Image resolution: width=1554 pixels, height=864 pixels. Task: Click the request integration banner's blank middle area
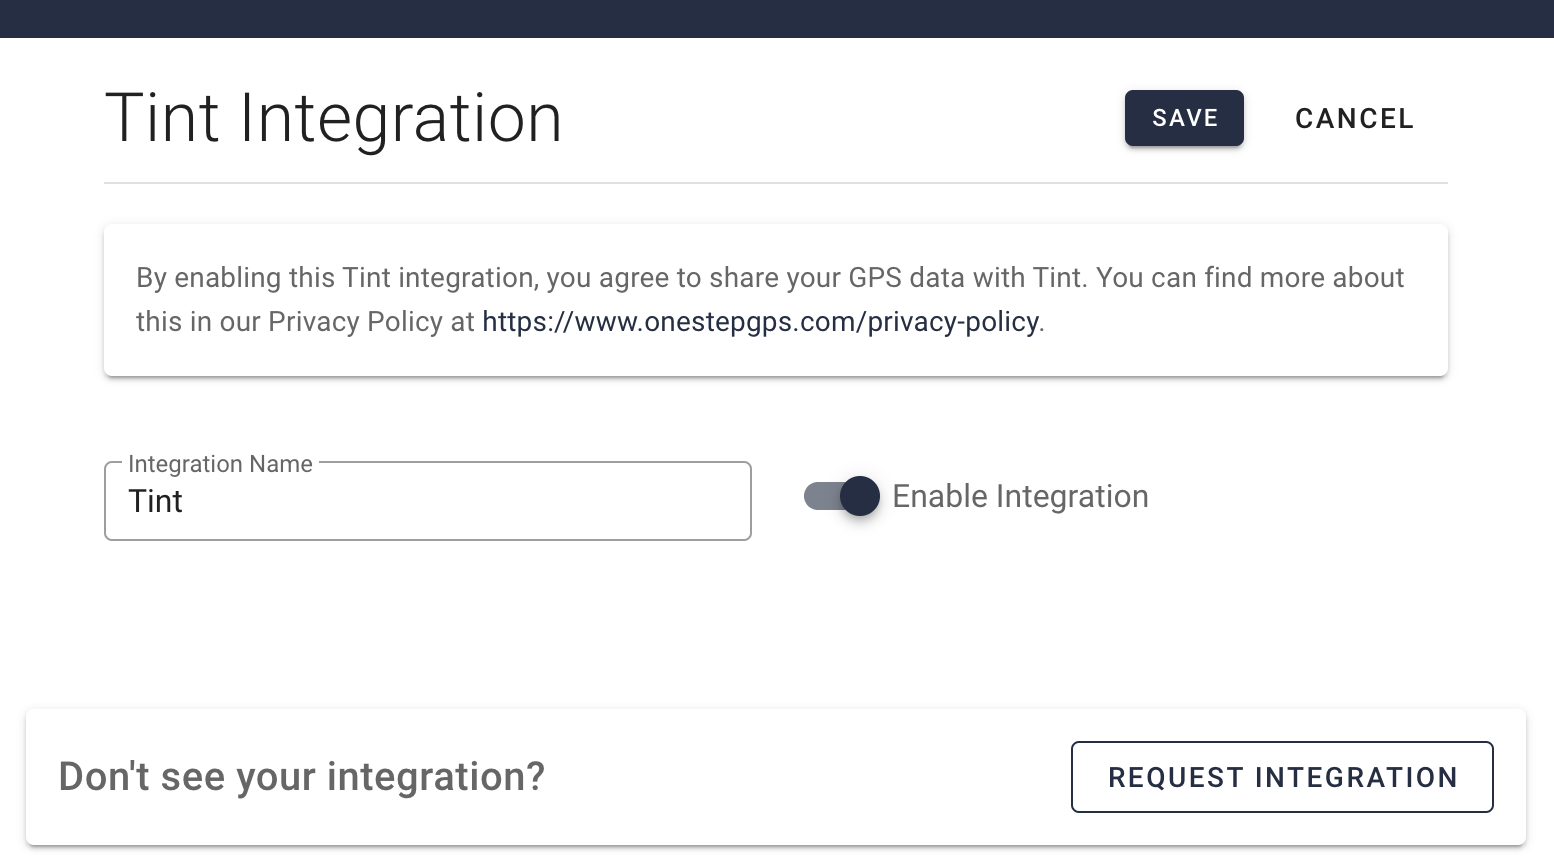(x=800, y=777)
